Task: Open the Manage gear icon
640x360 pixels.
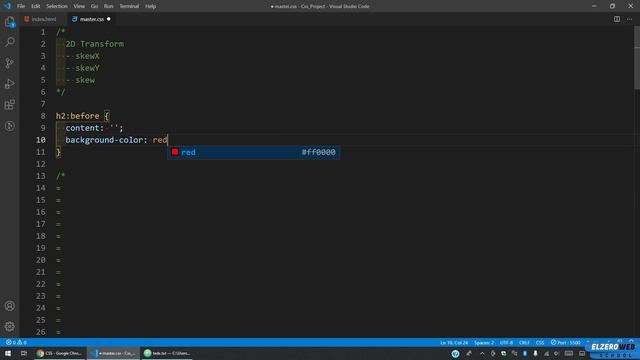Action: click(x=10, y=326)
